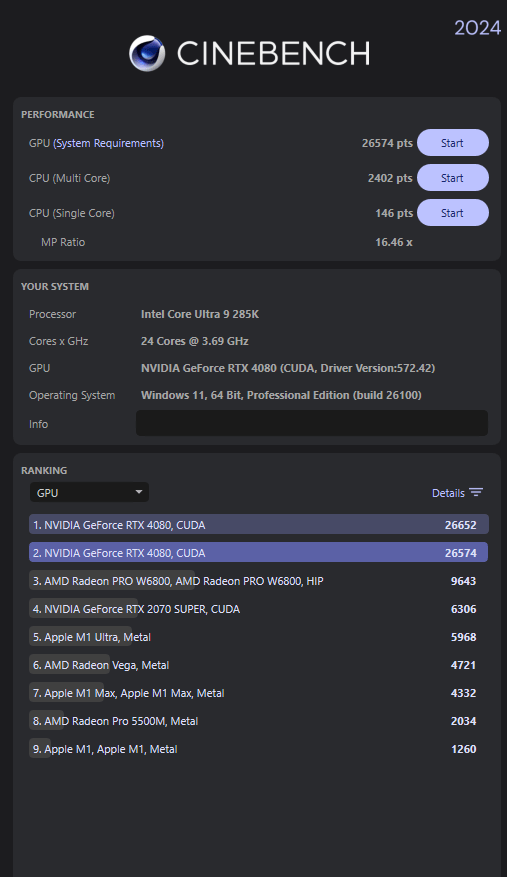The width and height of the screenshot is (507, 877).
Task: Click the Details filter lines icon
Action: (x=476, y=492)
